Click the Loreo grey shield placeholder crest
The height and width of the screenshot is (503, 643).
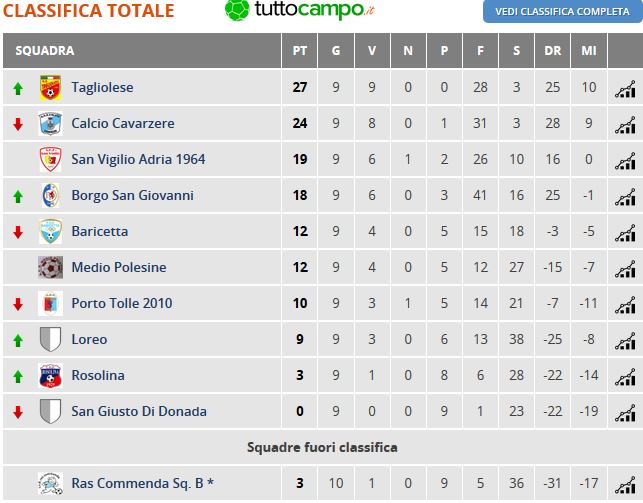tap(50, 339)
